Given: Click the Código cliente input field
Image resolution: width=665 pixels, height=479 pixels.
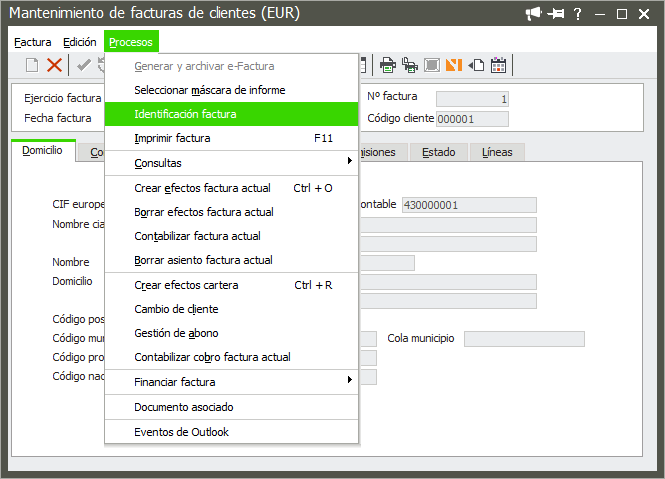Looking at the screenshot, I should click(x=472, y=119).
